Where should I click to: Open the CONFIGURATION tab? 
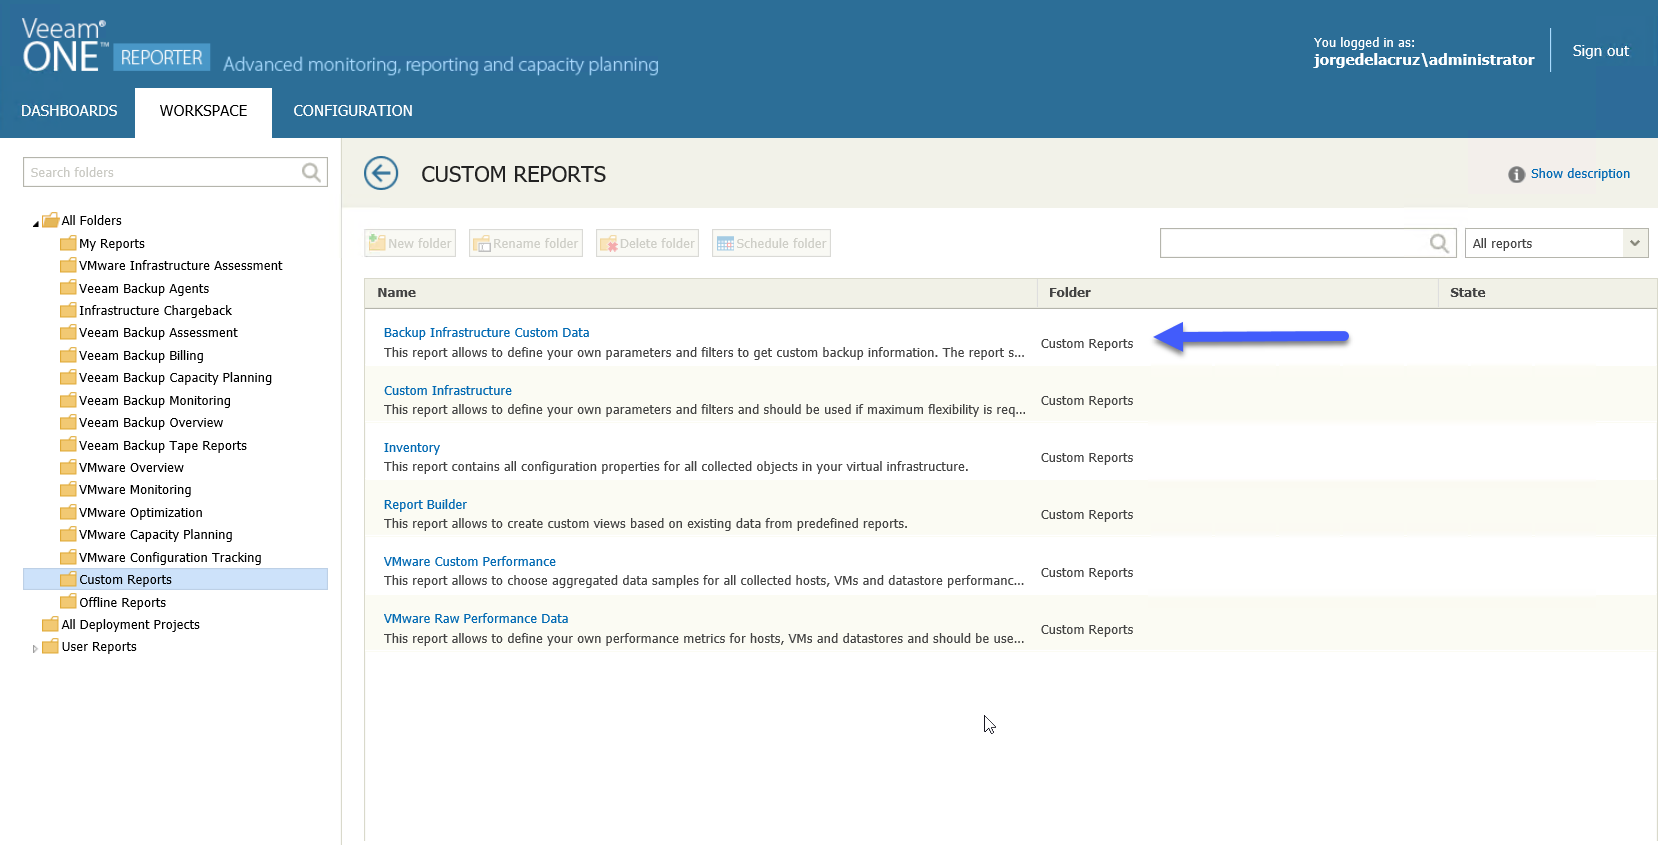353,111
